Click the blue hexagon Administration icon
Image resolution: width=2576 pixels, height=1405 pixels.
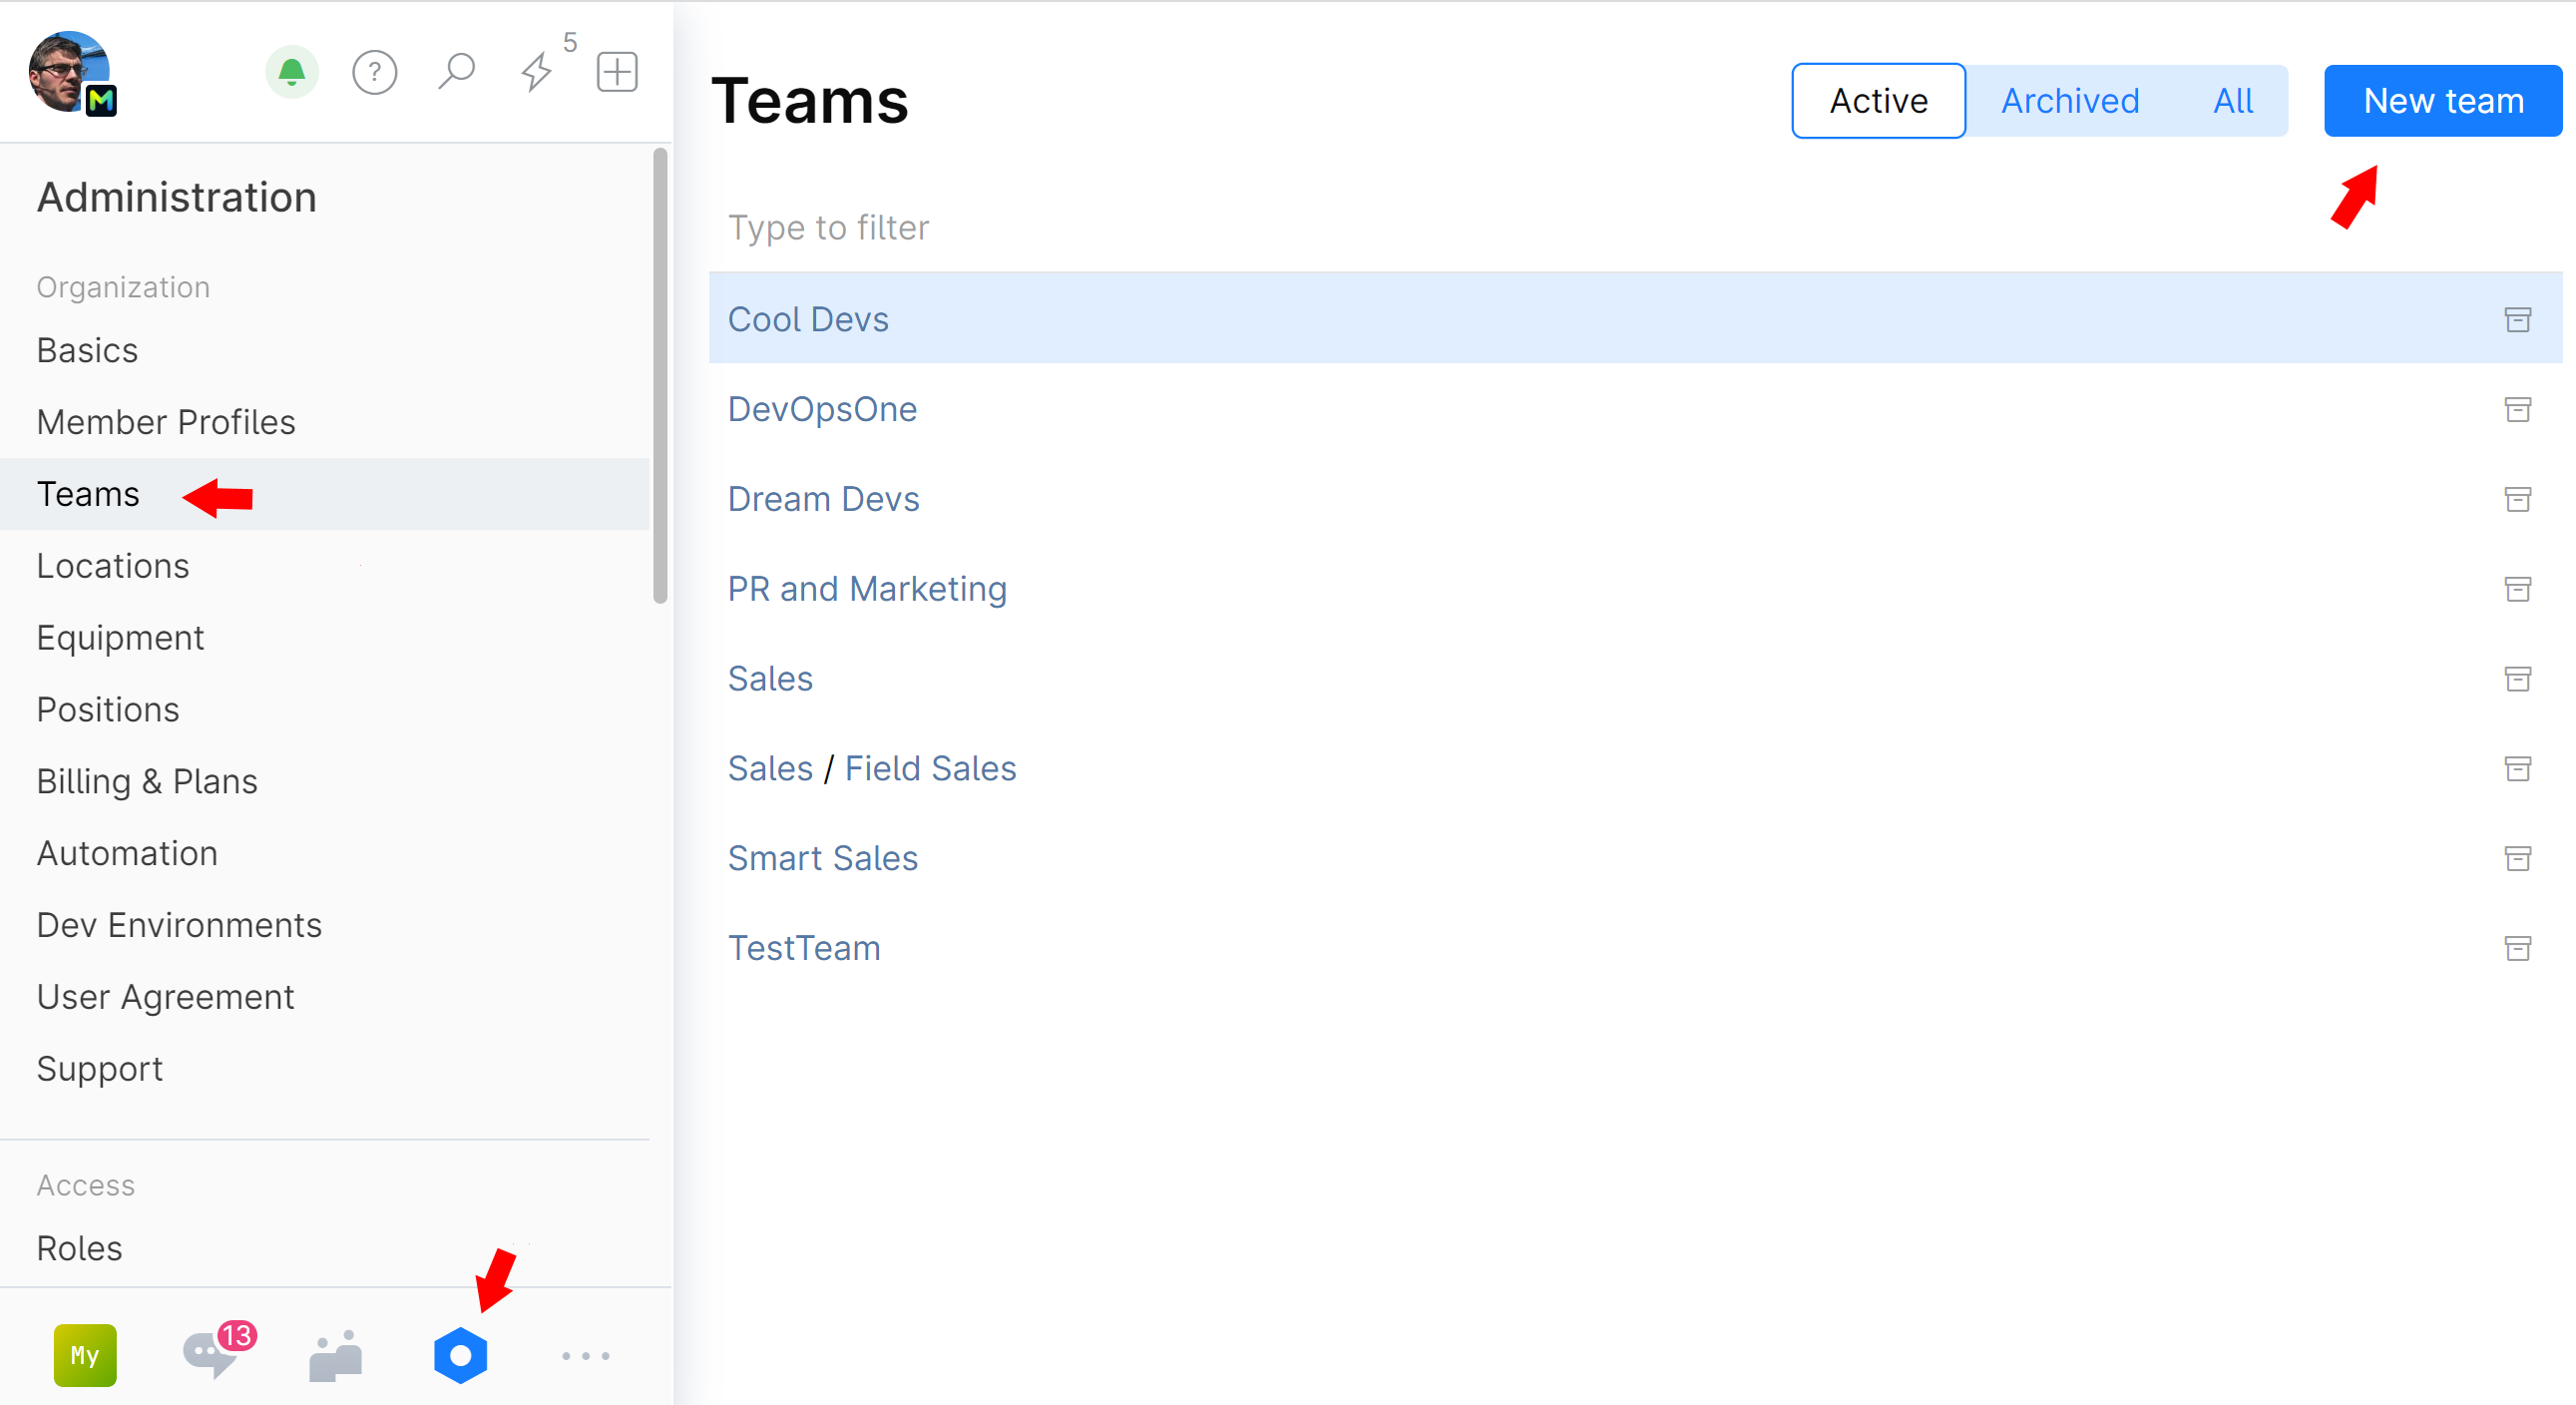[x=460, y=1355]
